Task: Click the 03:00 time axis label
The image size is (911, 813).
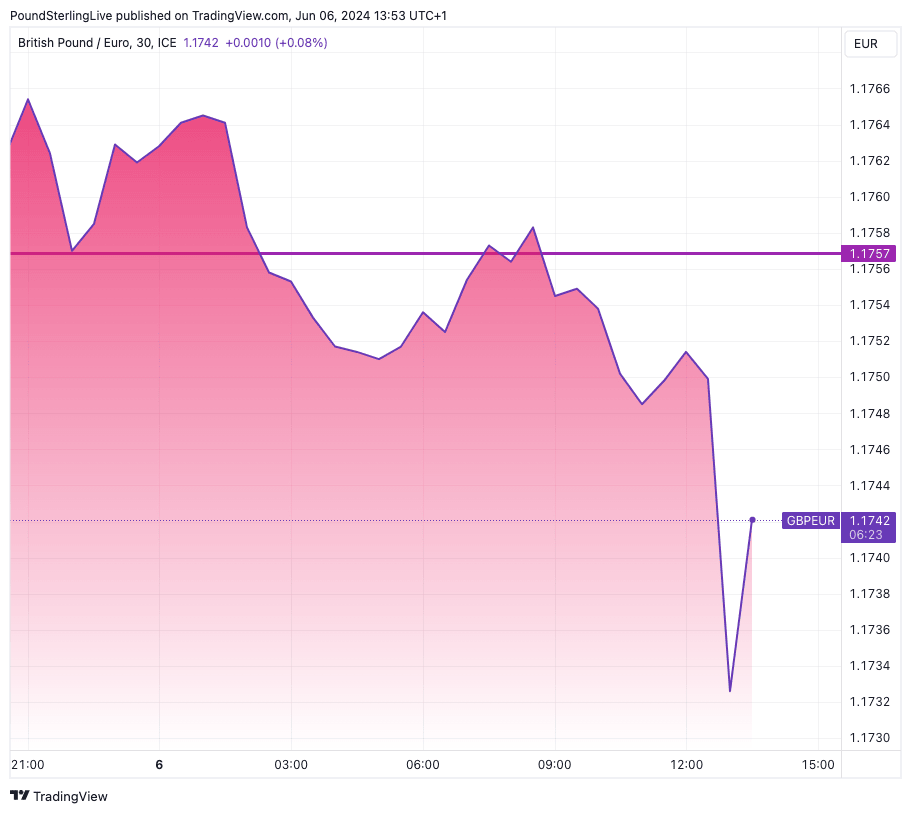Action: coord(291,765)
